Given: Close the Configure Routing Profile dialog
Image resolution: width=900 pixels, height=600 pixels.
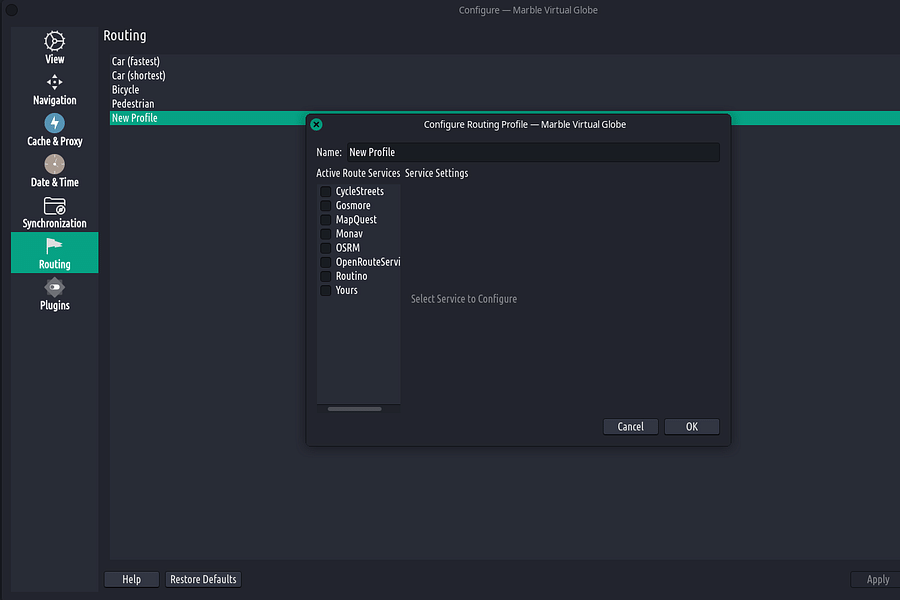Looking at the screenshot, I should coord(316,125).
